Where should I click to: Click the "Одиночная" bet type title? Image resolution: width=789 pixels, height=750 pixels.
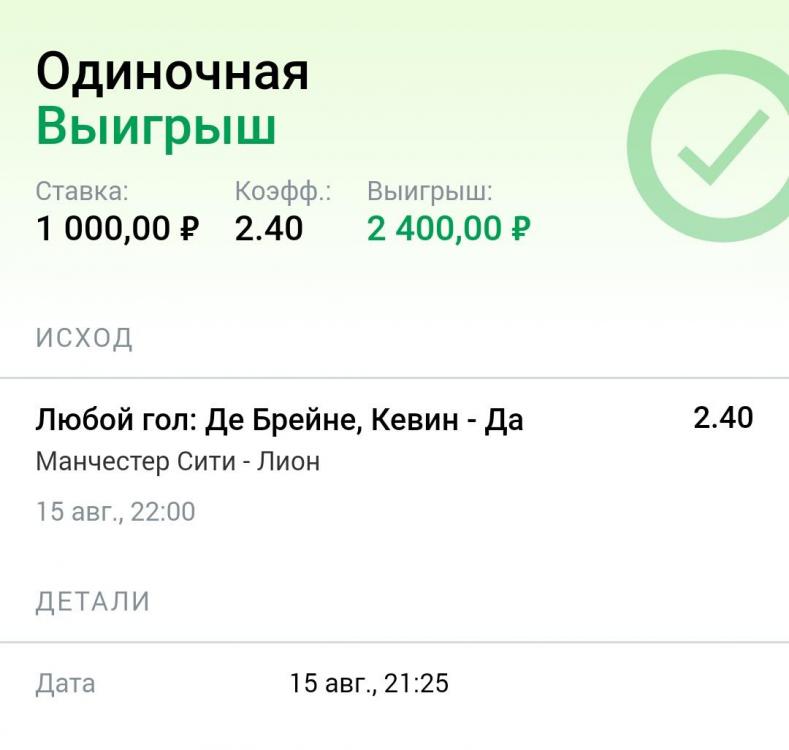coord(172,73)
